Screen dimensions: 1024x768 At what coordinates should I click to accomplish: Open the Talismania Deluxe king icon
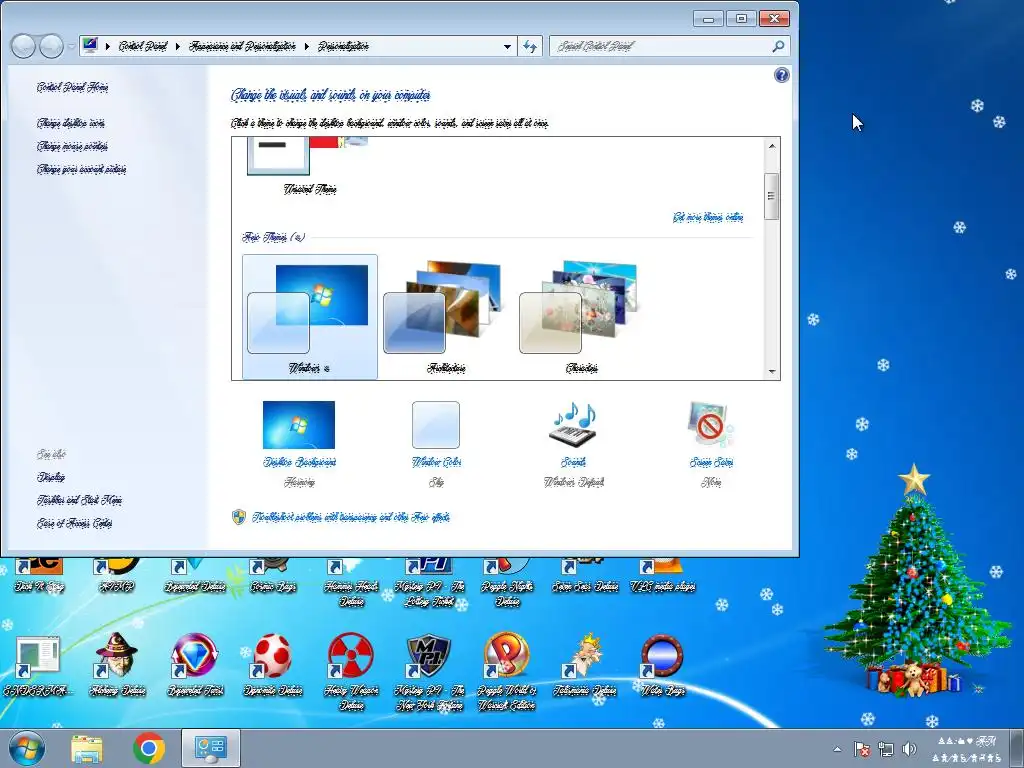pos(585,664)
